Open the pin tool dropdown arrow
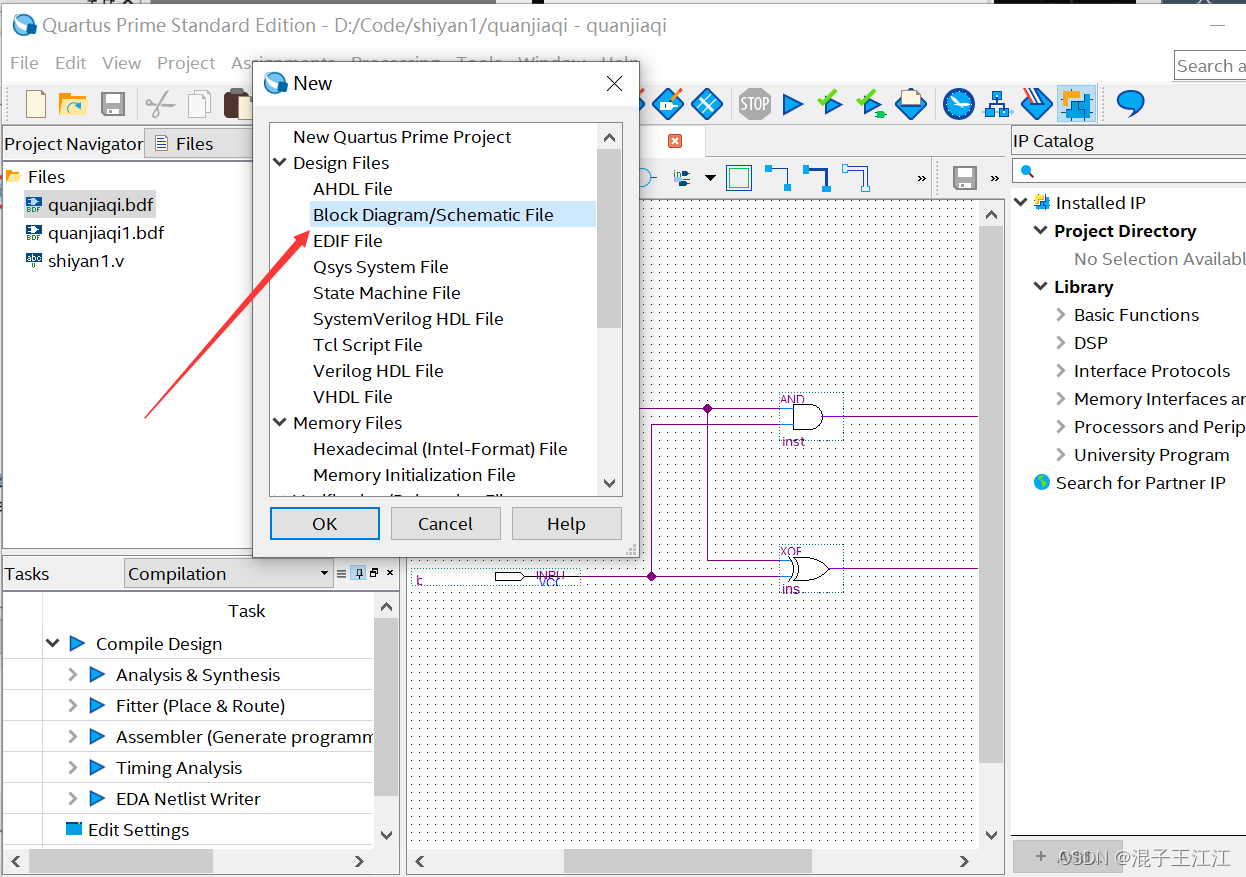Viewport: 1246px width, 877px height. pyautogui.click(x=710, y=178)
